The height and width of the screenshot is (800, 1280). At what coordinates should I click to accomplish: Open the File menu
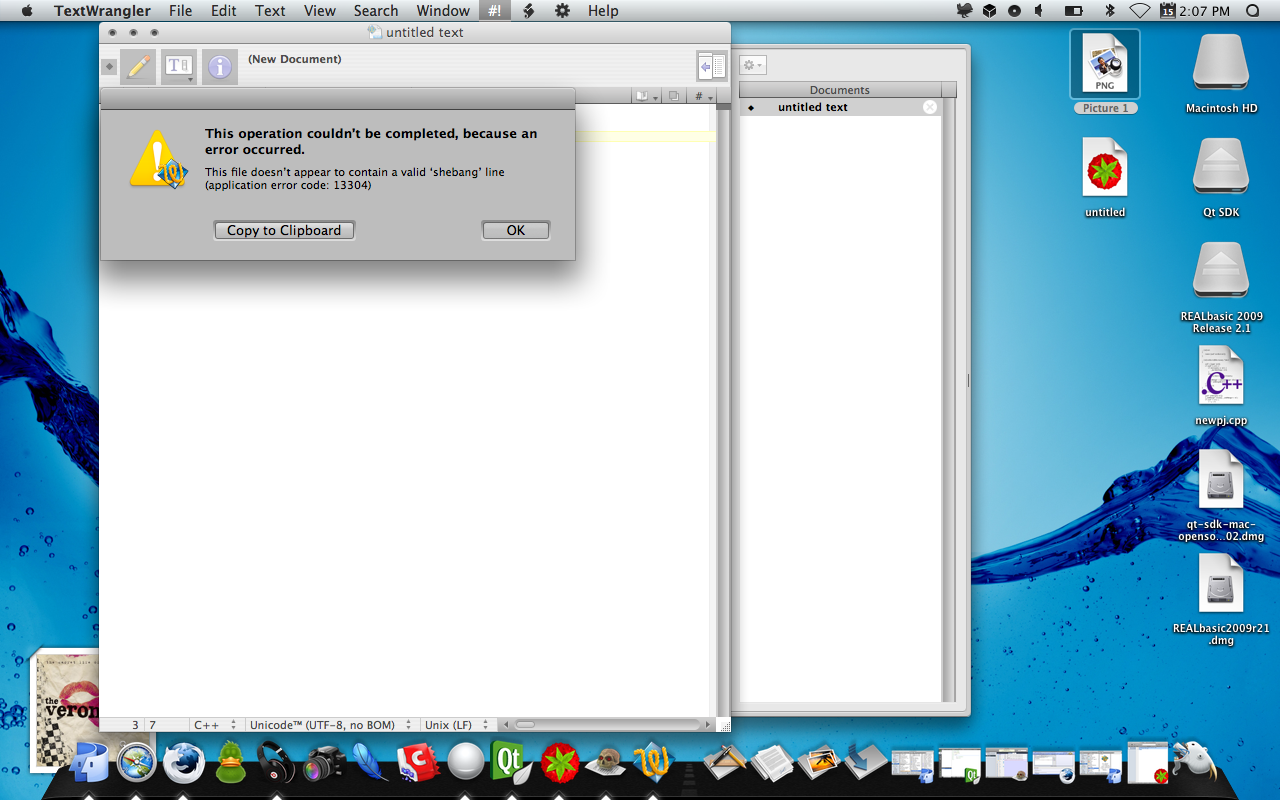tap(180, 11)
